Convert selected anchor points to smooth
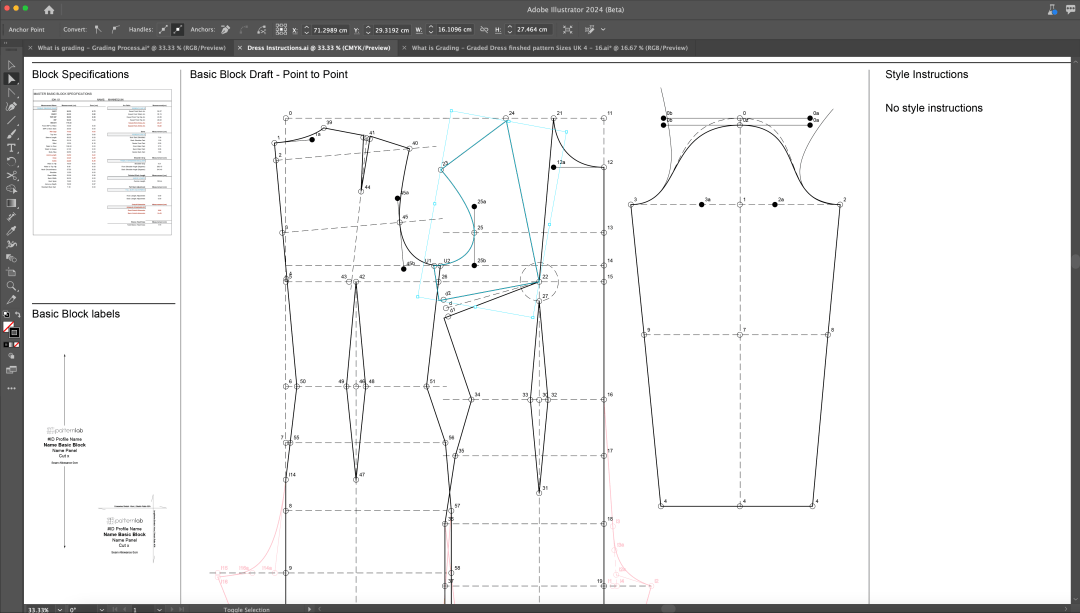This screenshot has width=1080, height=613. (114, 30)
